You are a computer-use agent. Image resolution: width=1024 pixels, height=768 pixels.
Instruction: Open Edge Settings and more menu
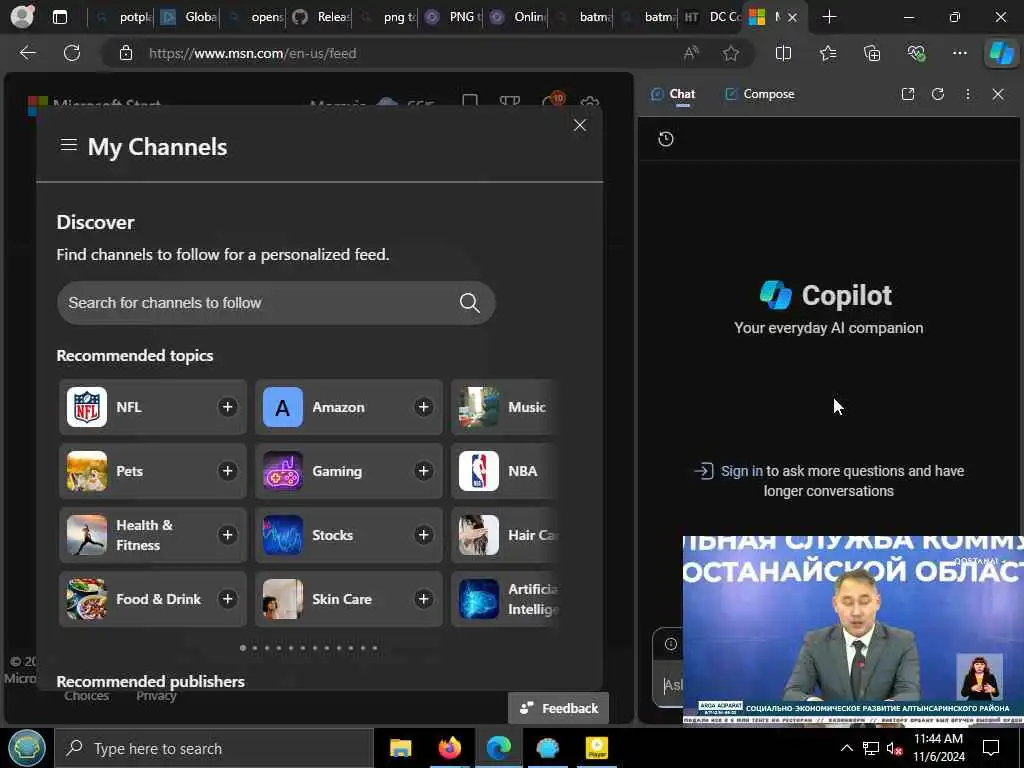click(x=960, y=54)
